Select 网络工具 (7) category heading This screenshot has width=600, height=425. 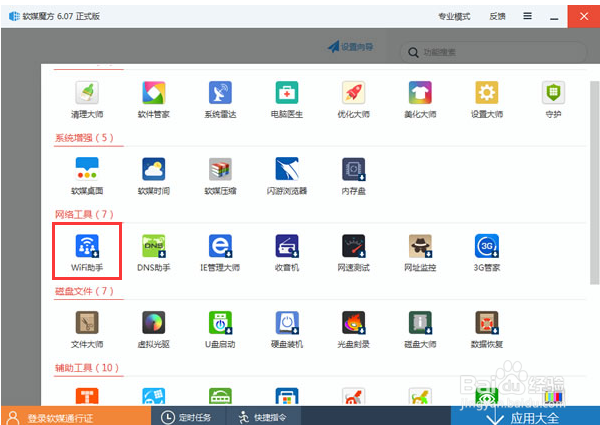click(84, 214)
